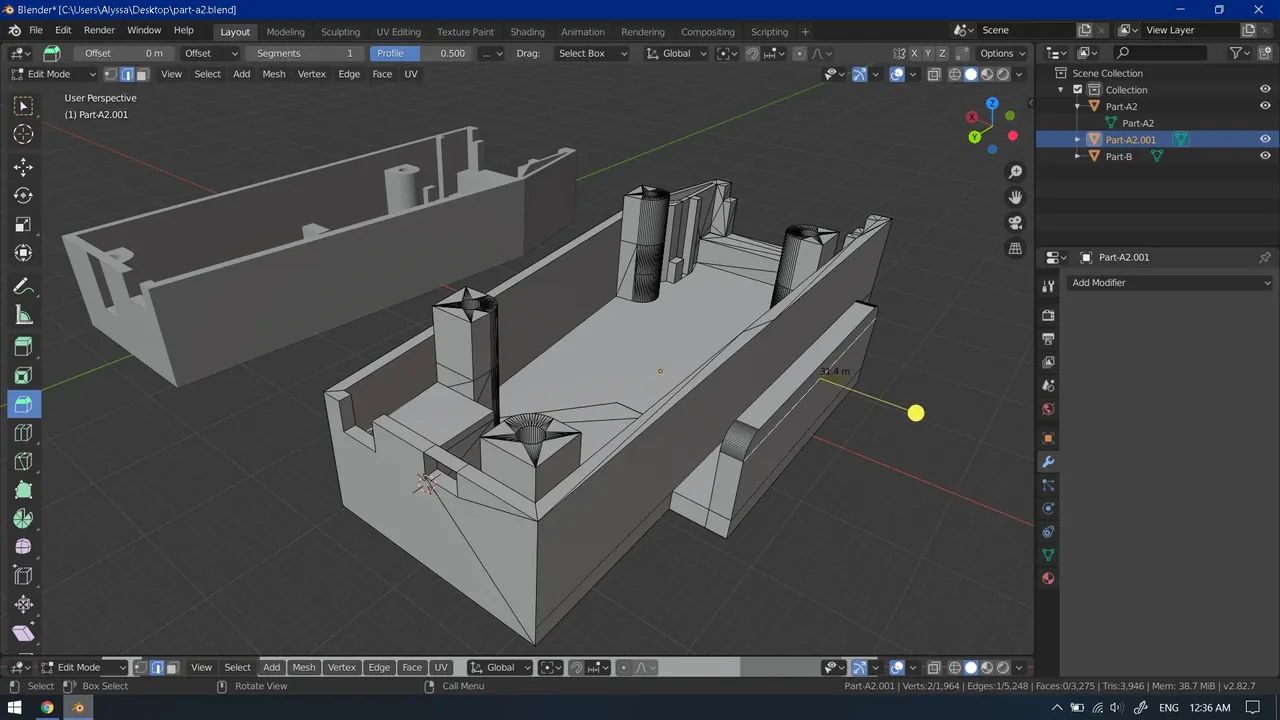Collapse the Part-A2 tree item
Viewport: 1280px width, 720px height.
(1078, 106)
